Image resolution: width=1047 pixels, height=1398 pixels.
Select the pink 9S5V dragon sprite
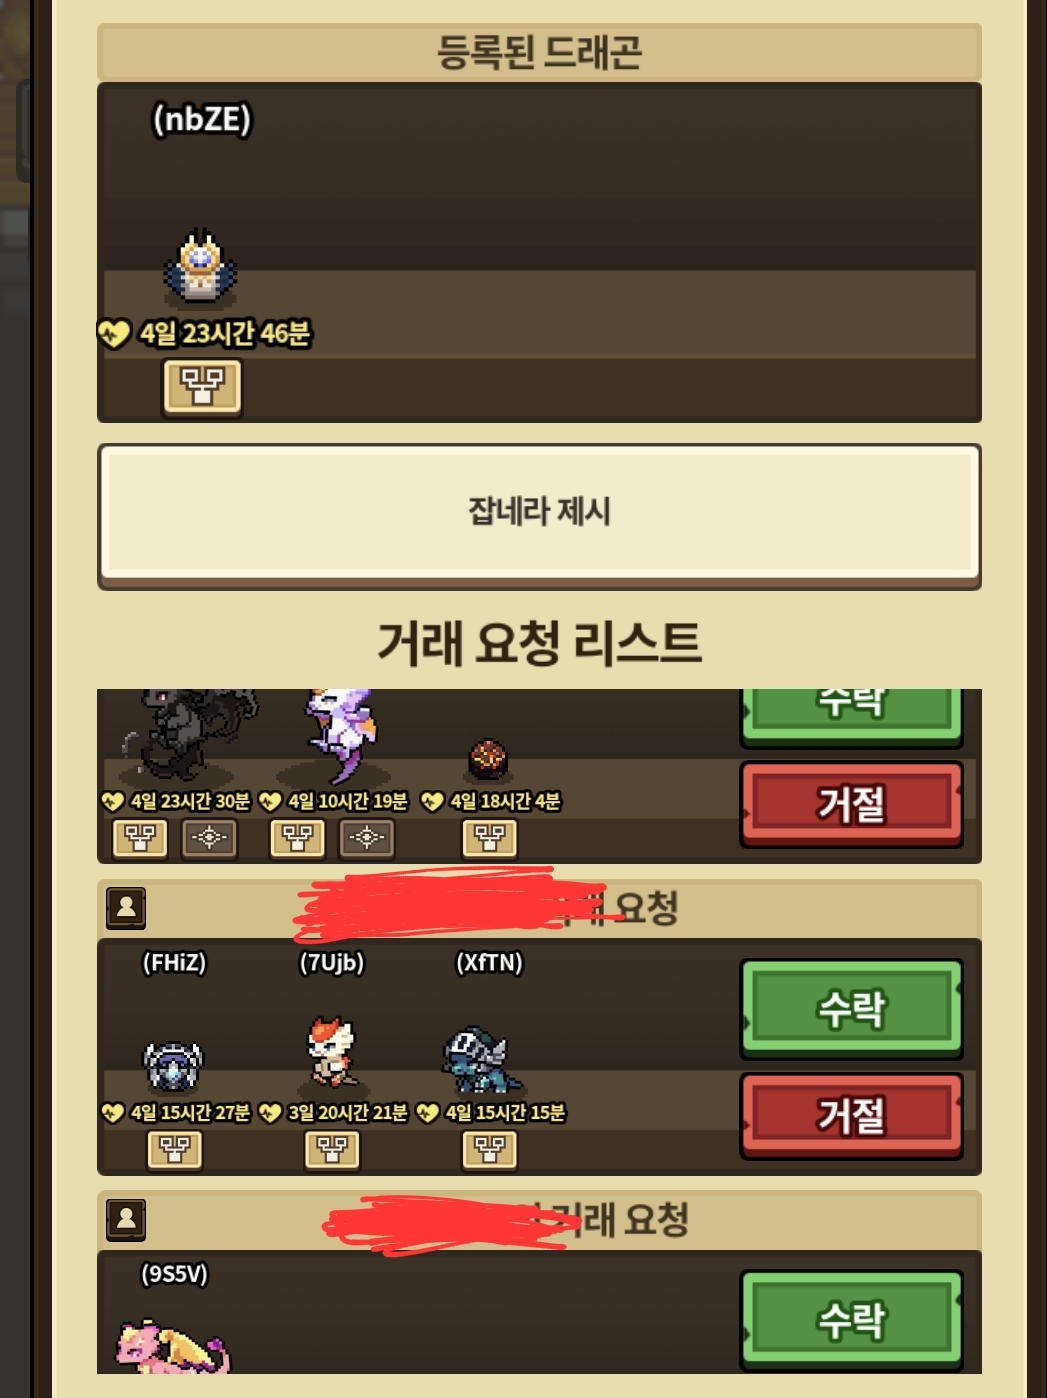pos(173,1347)
